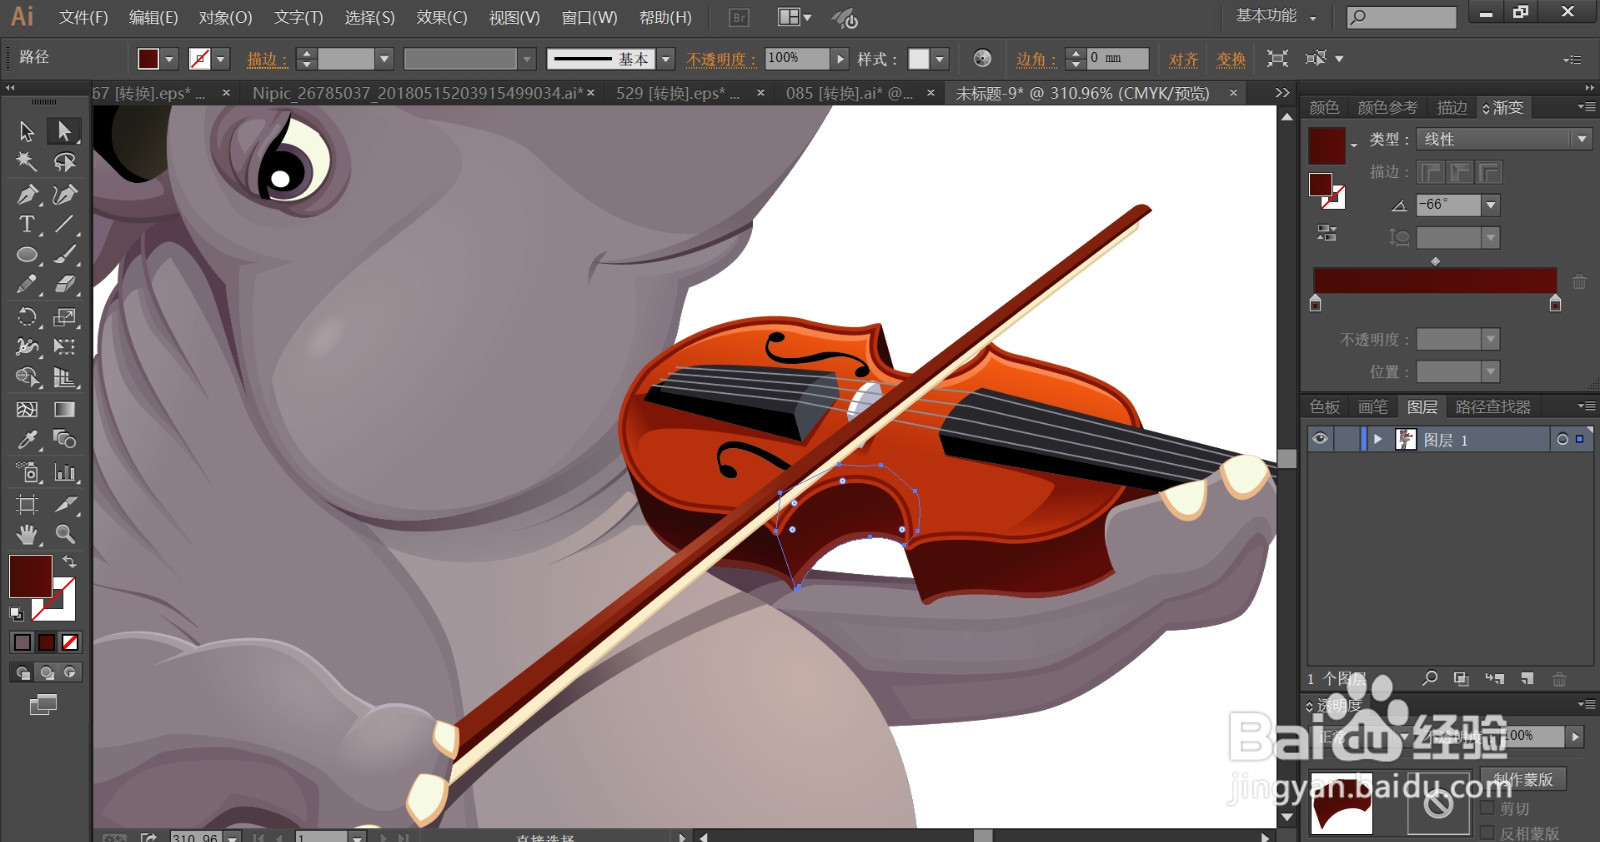
Task: Open the 样式 style dropdown
Action: pos(940,59)
